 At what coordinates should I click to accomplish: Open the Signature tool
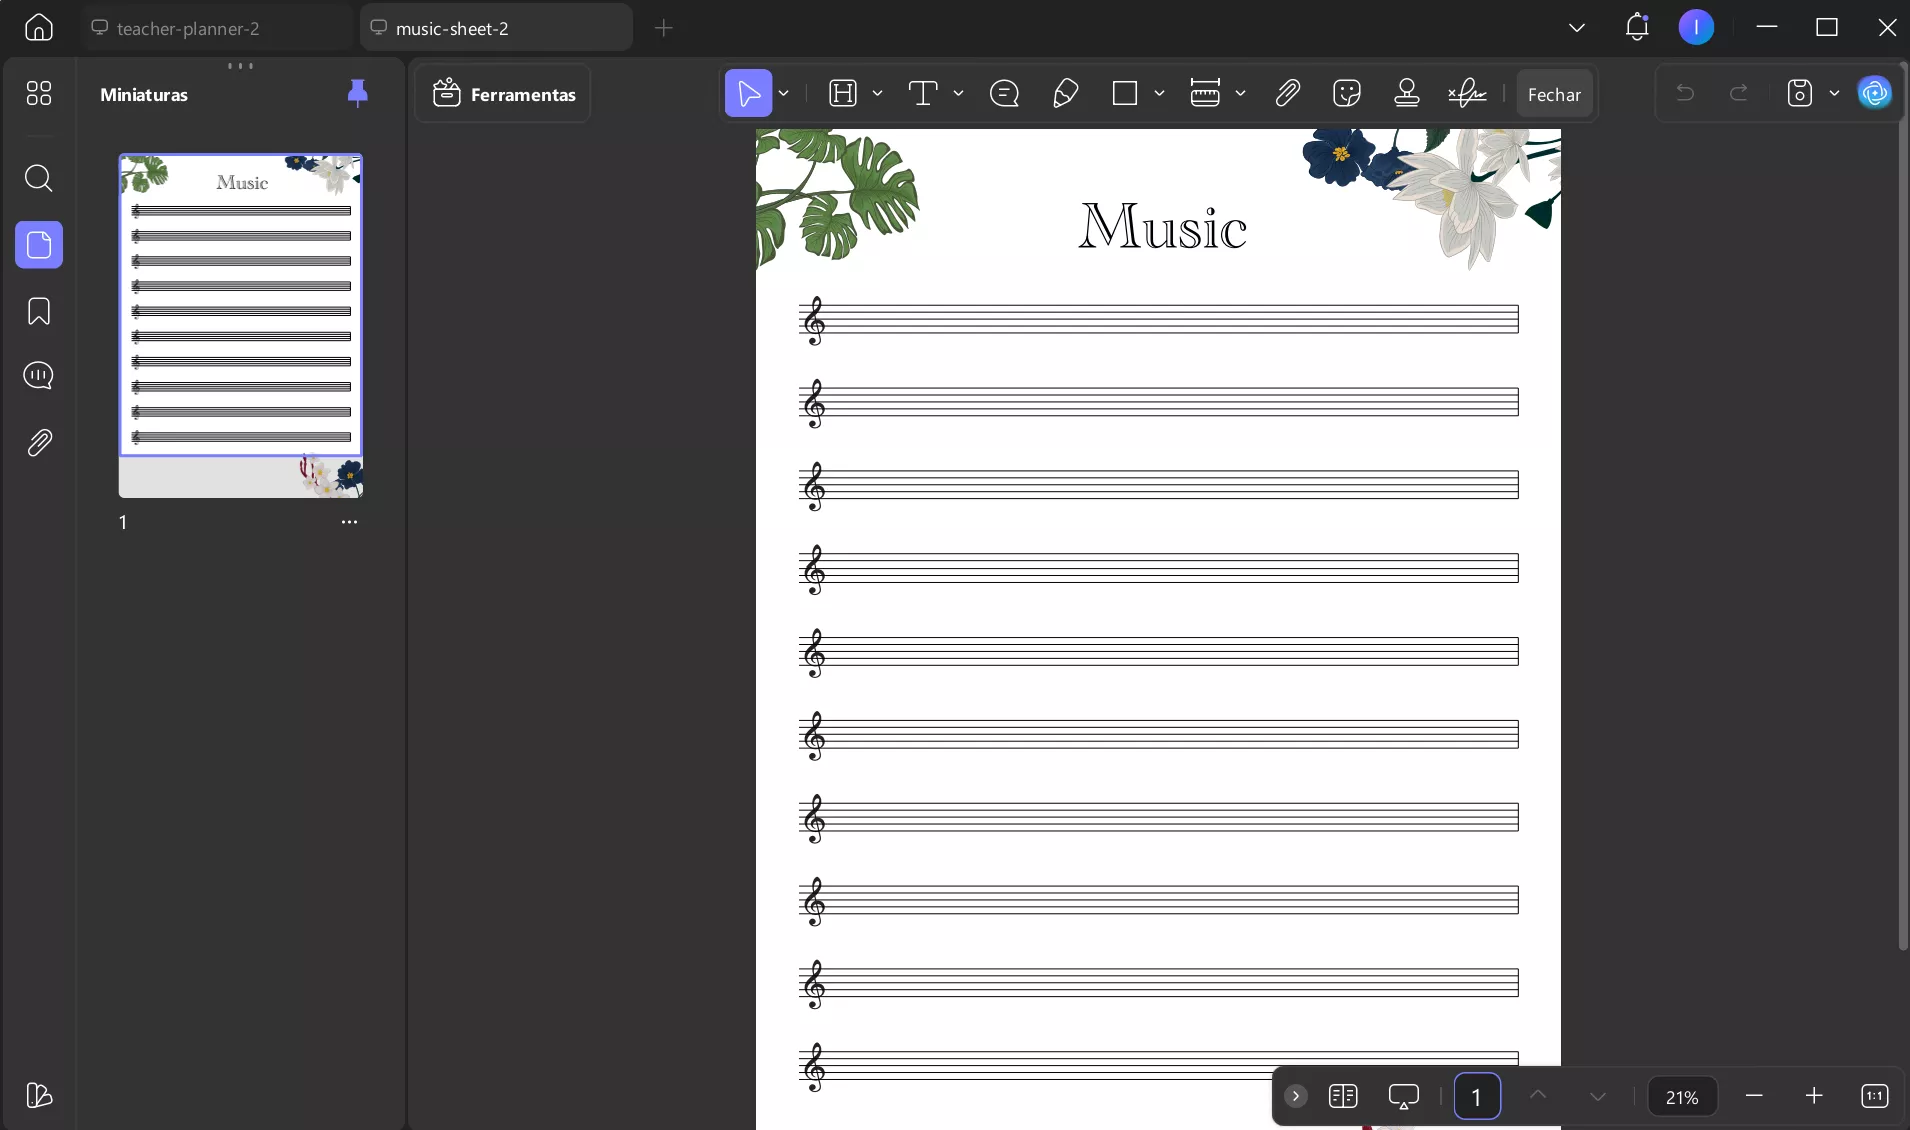click(1466, 93)
